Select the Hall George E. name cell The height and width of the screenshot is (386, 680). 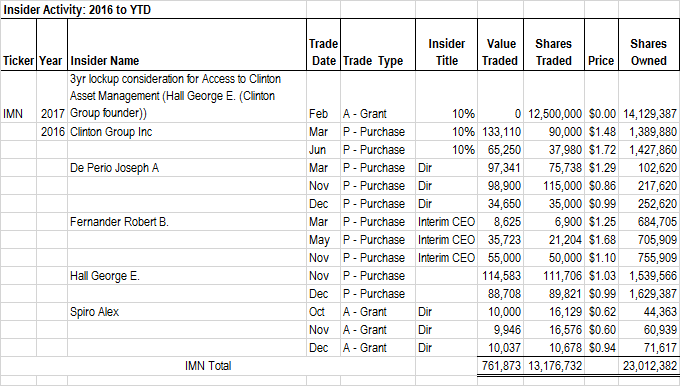pos(187,276)
